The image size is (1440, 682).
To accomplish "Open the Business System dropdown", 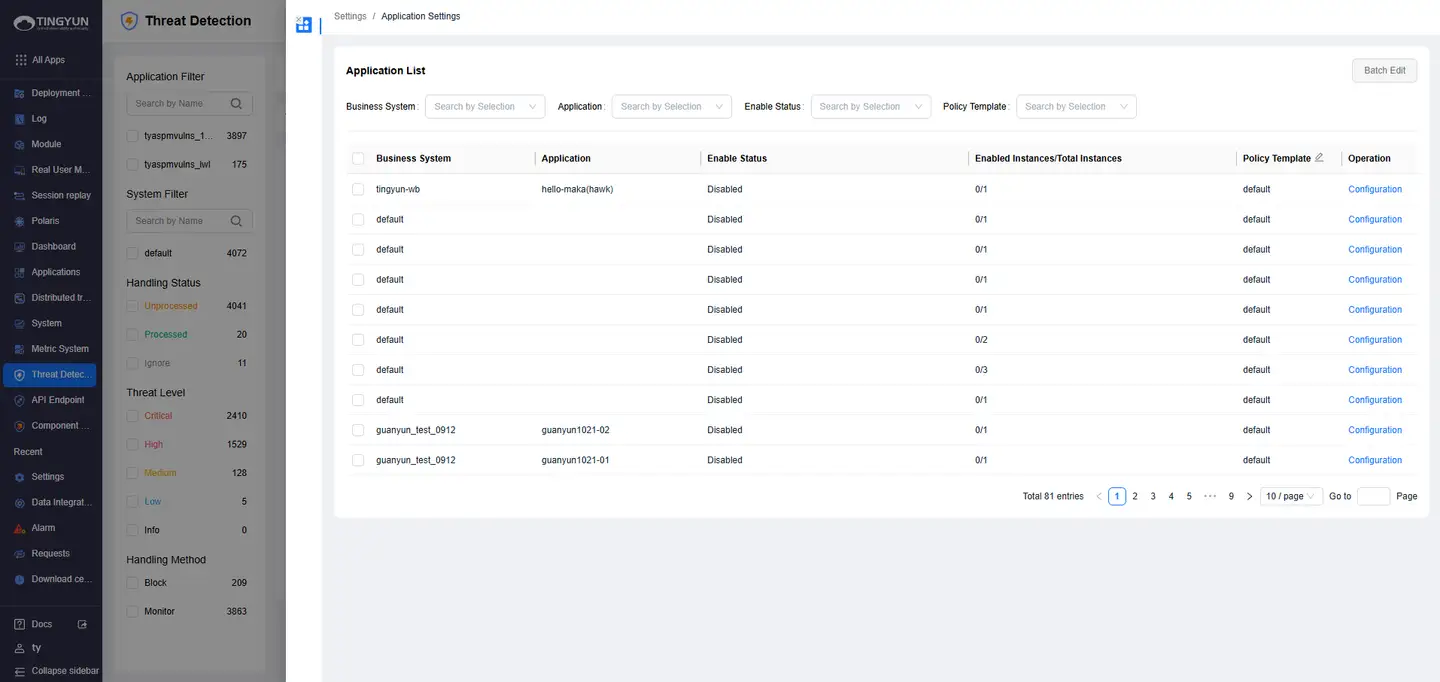I will coord(485,107).
